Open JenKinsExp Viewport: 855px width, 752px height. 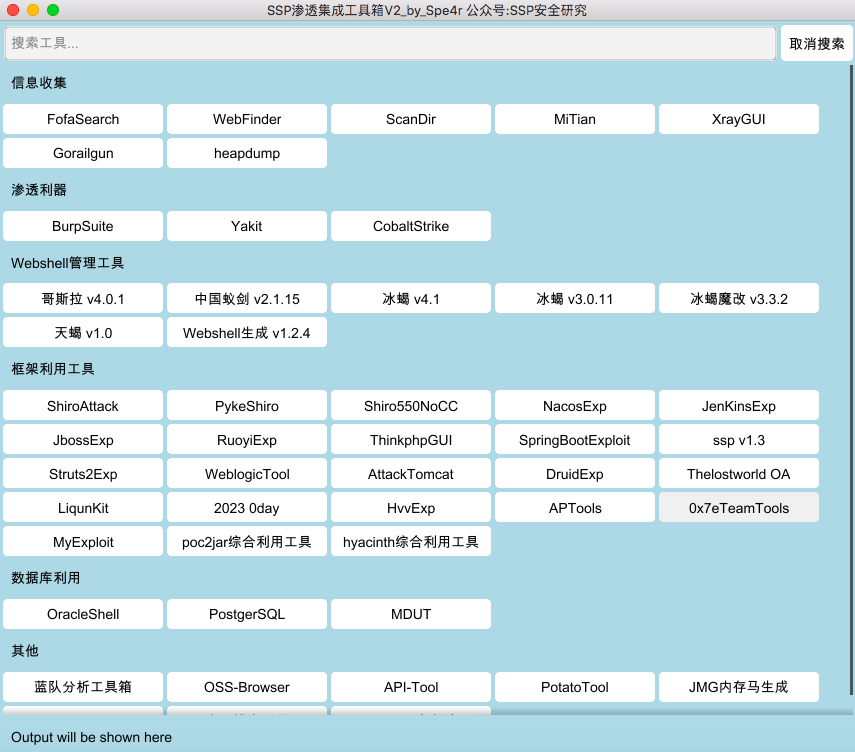click(739, 405)
